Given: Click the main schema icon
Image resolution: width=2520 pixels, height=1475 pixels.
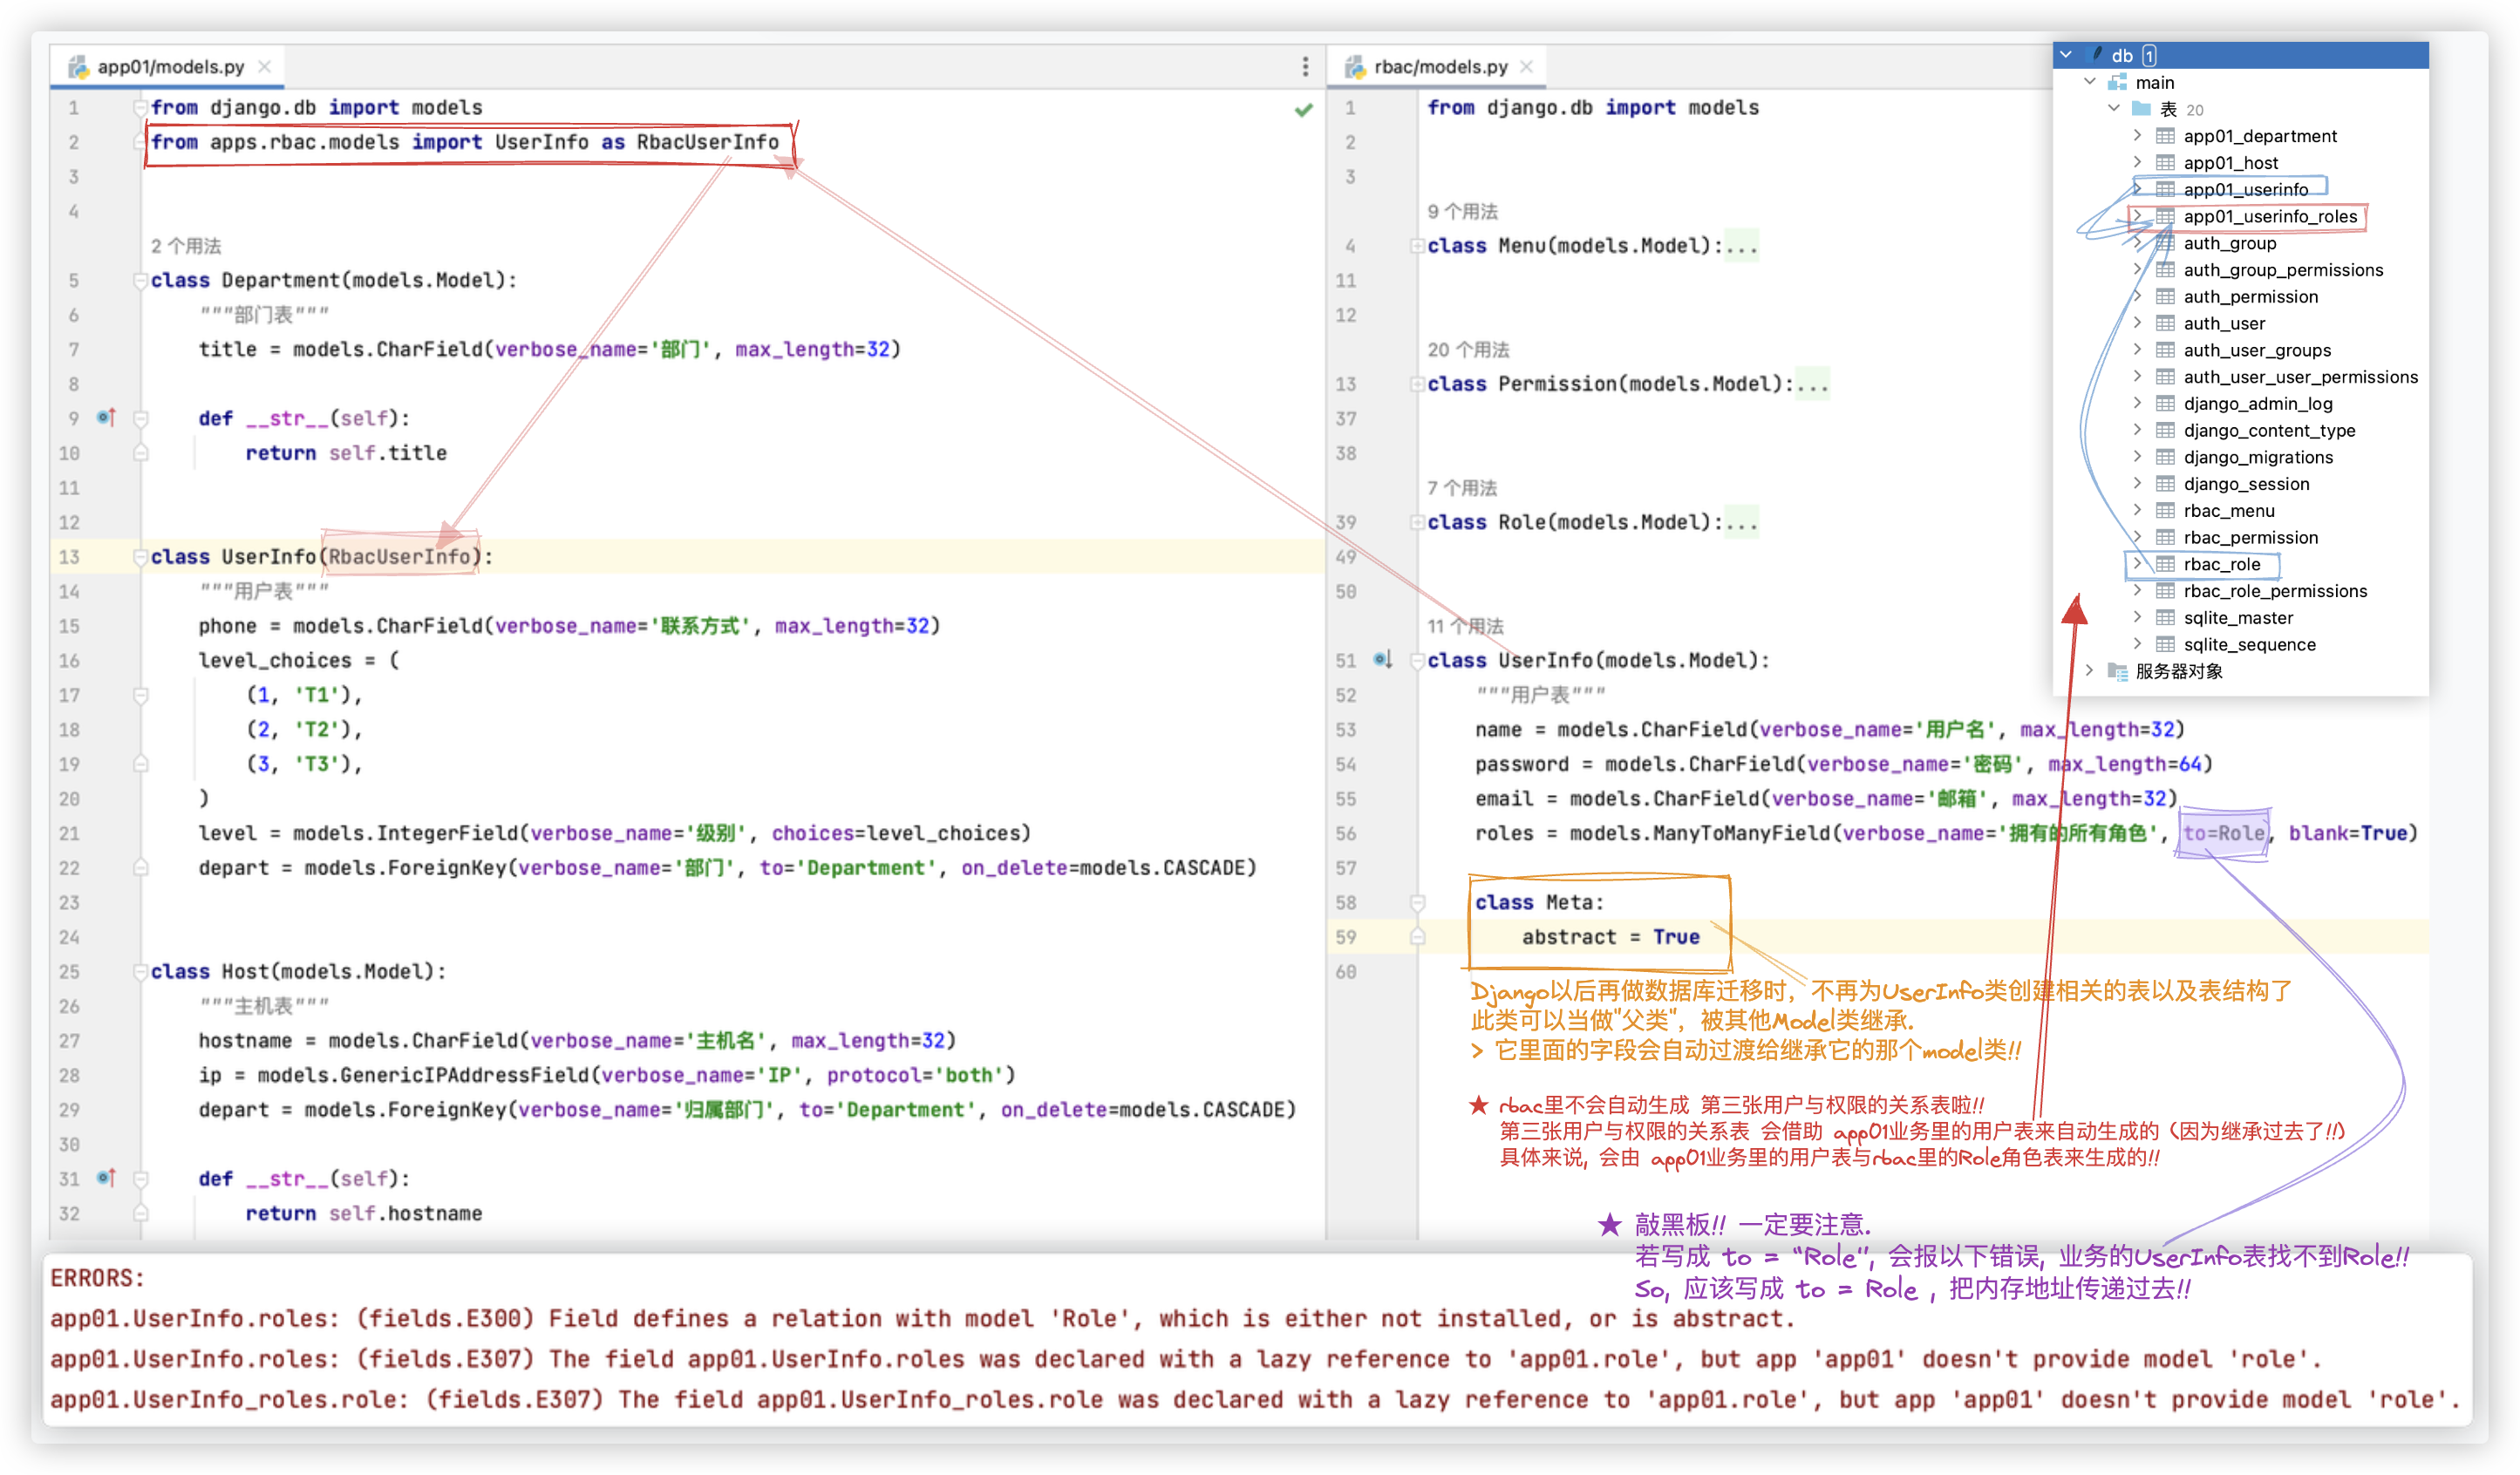Looking at the screenshot, I should (x=2117, y=82).
